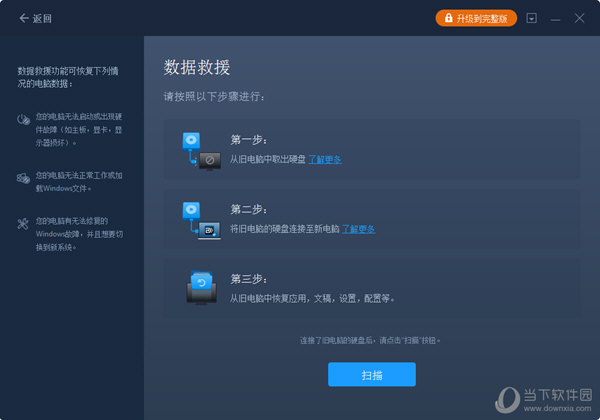Close the data rescue window
The height and width of the screenshot is (420, 600).
pyautogui.click(x=579, y=18)
